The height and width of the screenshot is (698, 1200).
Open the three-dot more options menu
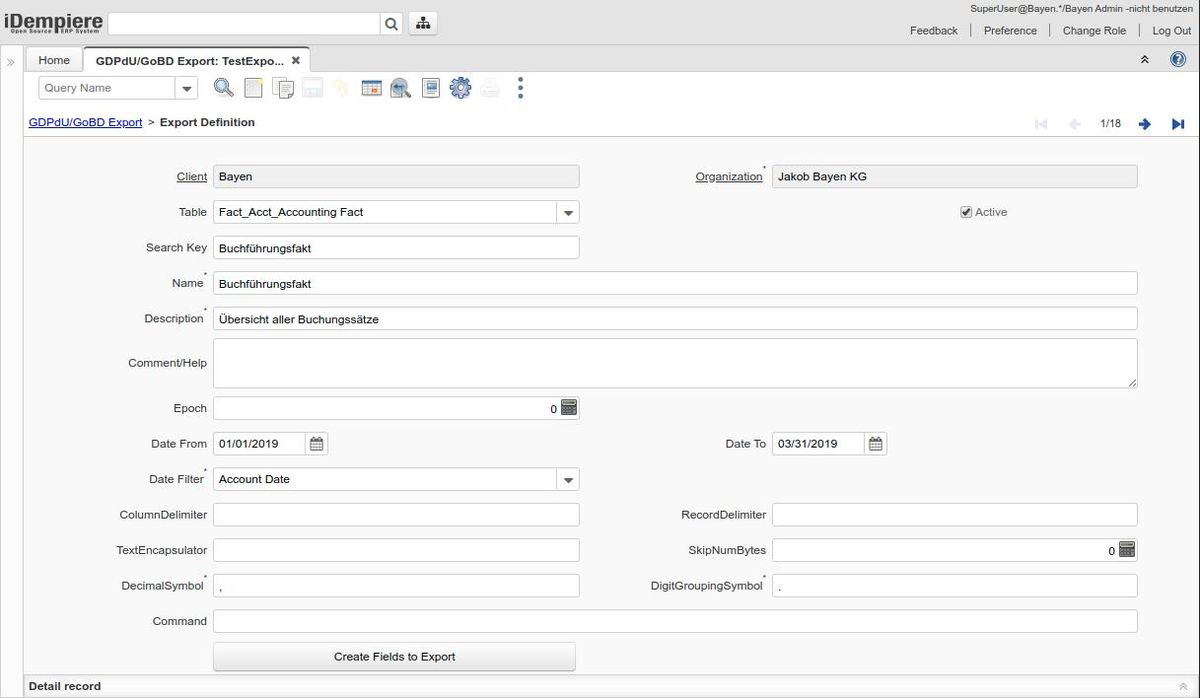520,88
